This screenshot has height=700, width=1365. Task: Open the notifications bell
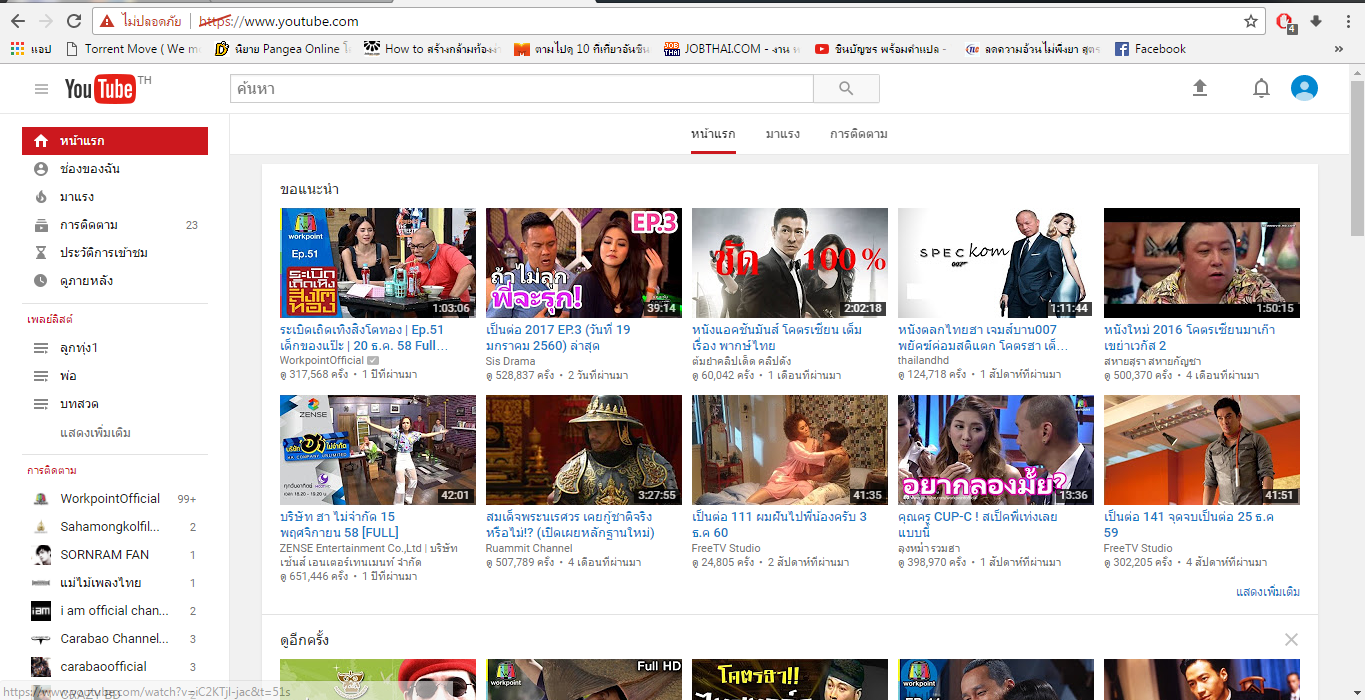click(x=1261, y=89)
